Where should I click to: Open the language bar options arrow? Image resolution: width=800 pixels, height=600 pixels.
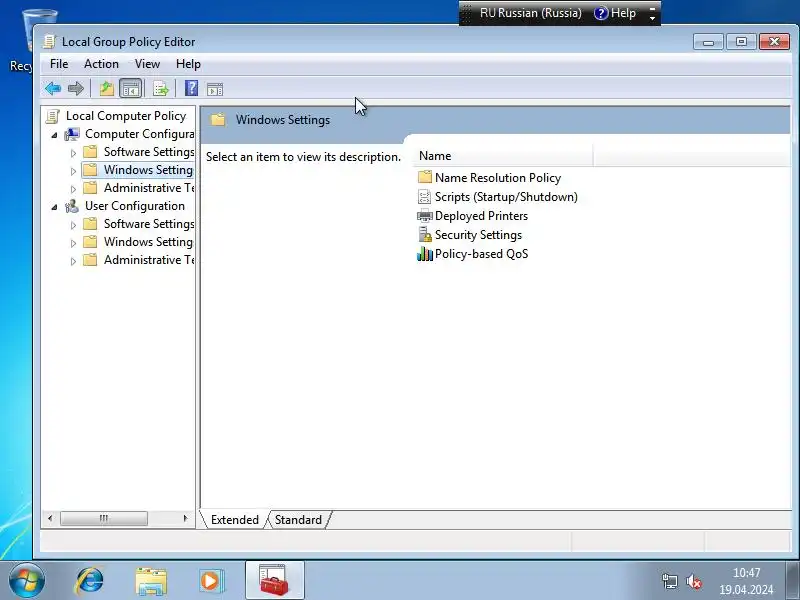[x=652, y=18]
